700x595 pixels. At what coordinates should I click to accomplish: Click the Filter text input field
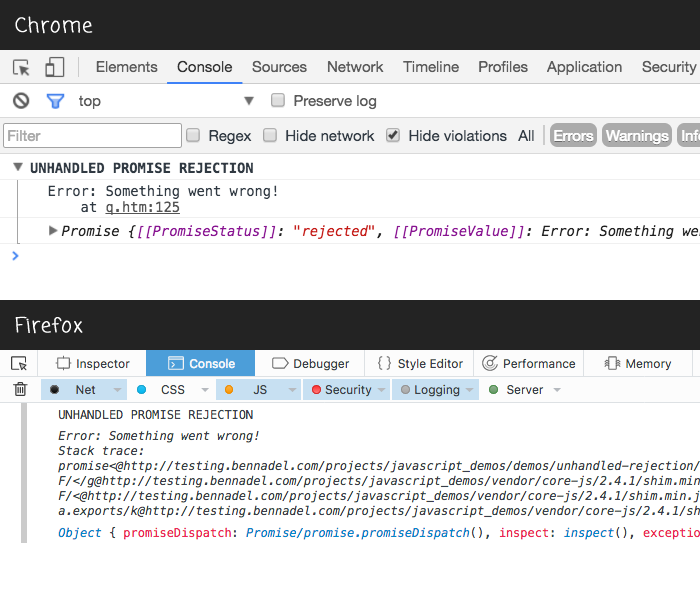click(x=92, y=136)
